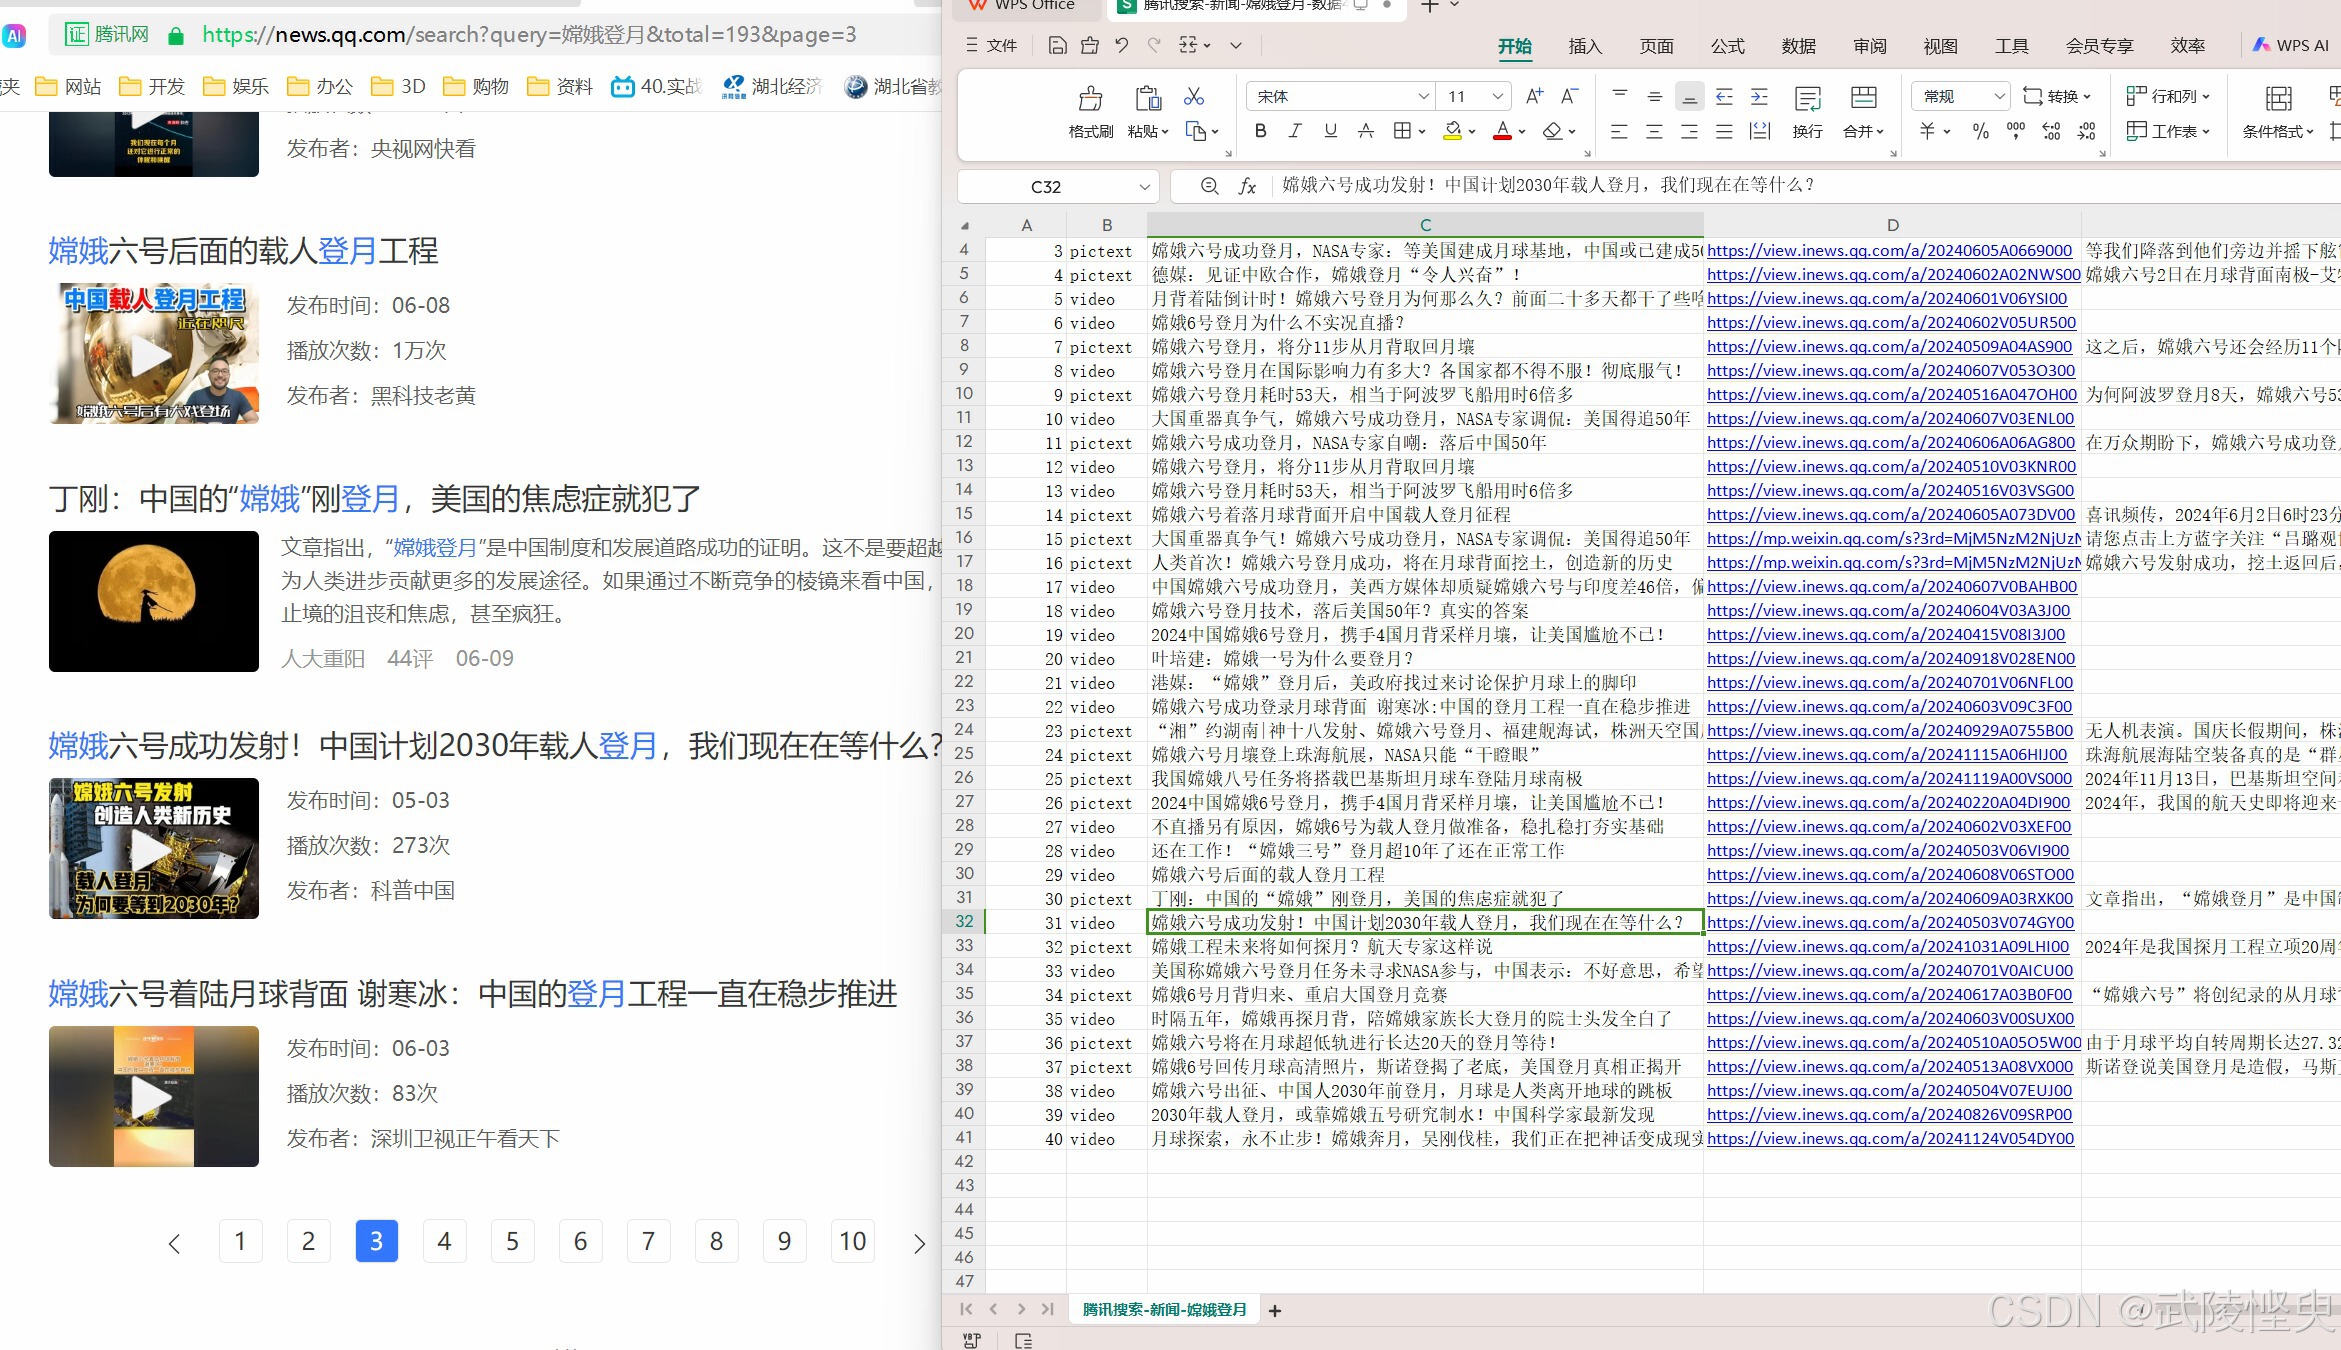Click the percent style icon
The height and width of the screenshot is (1350, 2341).
point(1980,131)
